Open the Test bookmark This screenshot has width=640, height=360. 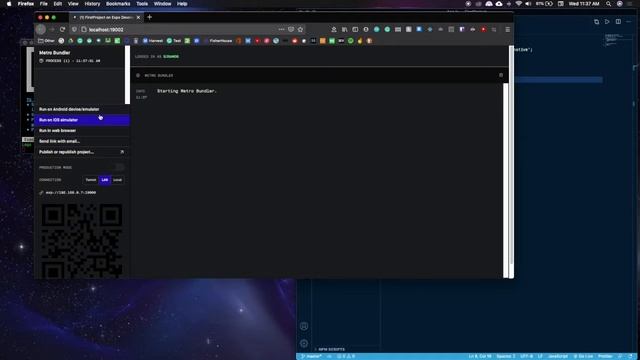(174, 41)
